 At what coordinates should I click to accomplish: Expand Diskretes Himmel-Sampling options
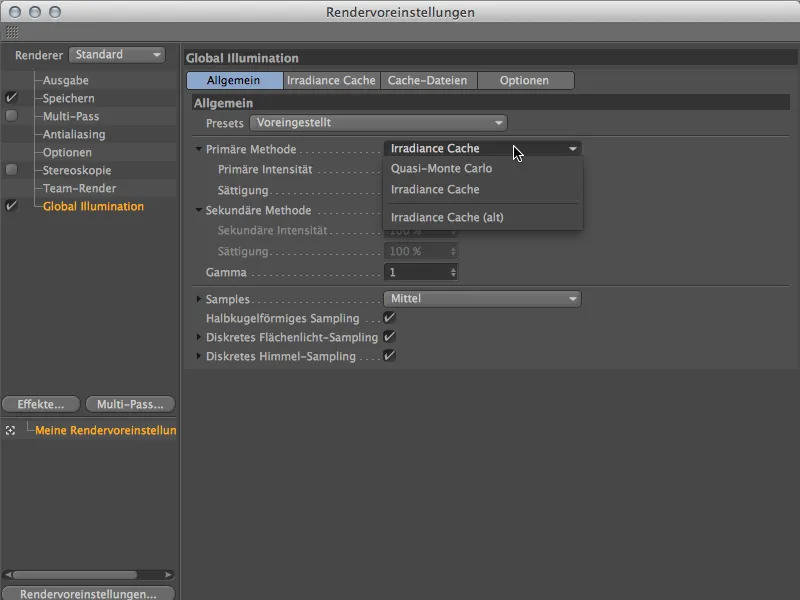pos(198,356)
